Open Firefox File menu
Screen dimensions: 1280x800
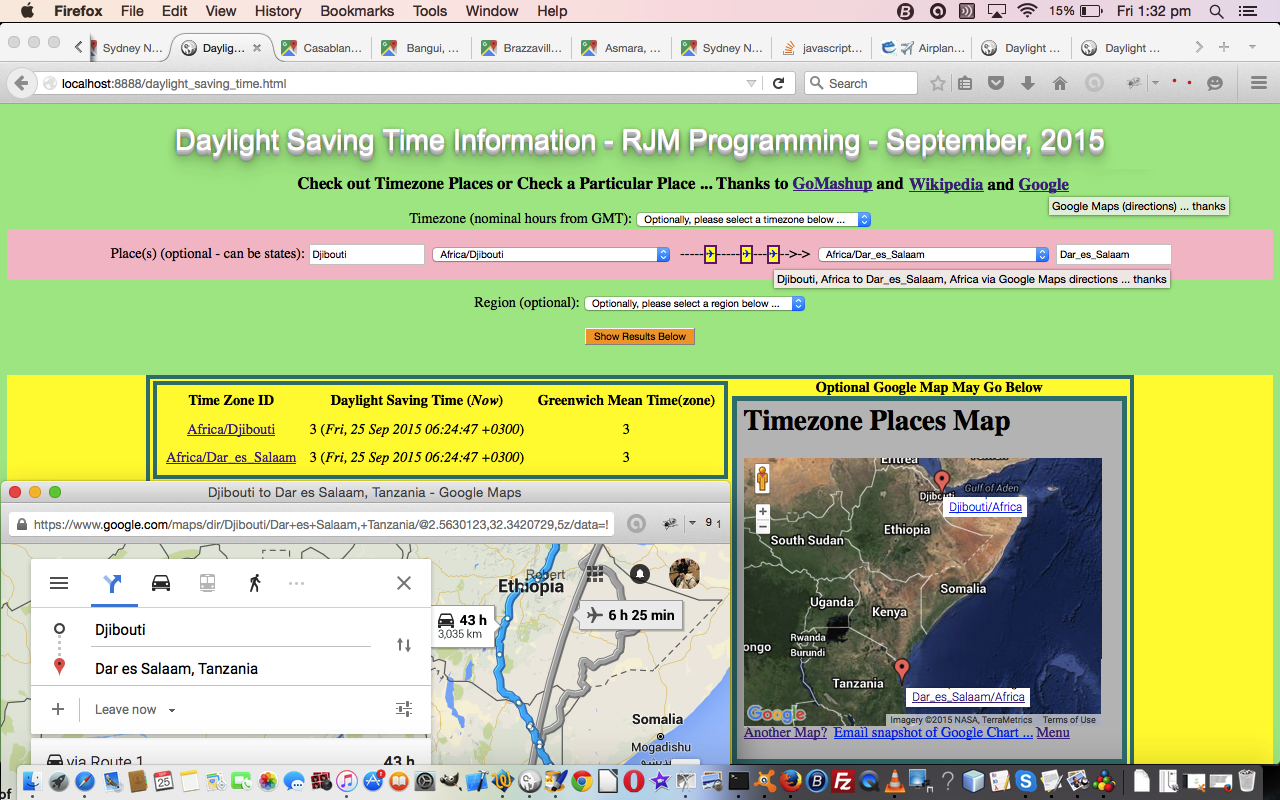point(132,11)
